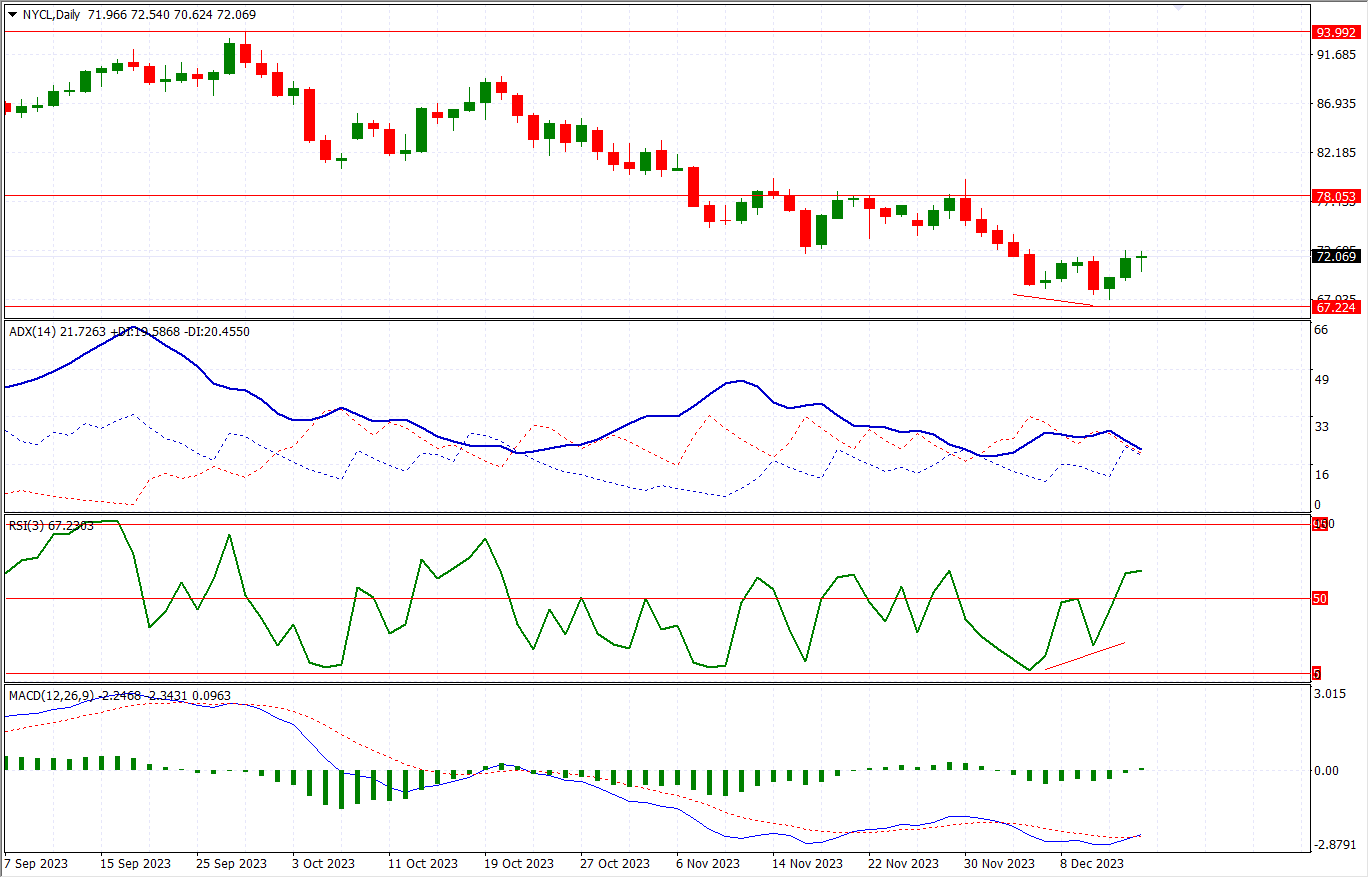
Task: Click the current price tag 72.069
Action: click(x=1335, y=258)
